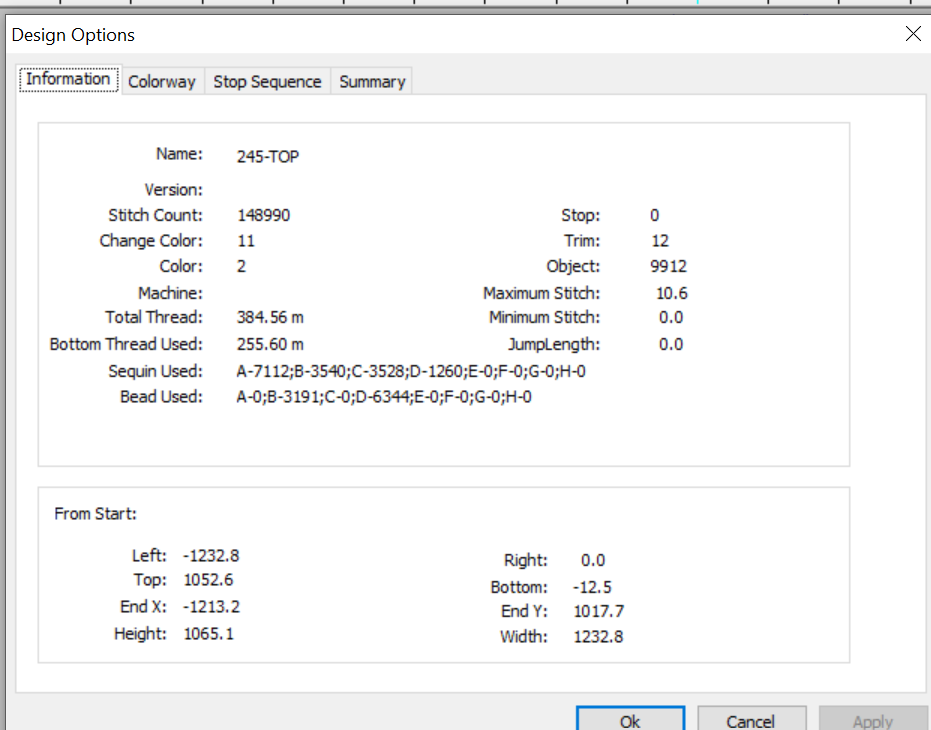Select the design name 245-TOP
The image size is (931, 730).
coord(268,156)
